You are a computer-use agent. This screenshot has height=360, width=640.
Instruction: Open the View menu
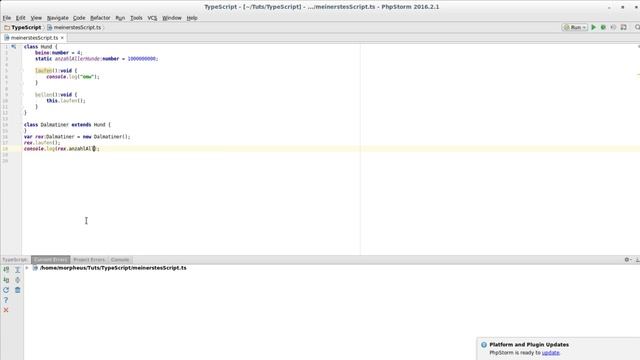point(36,18)
